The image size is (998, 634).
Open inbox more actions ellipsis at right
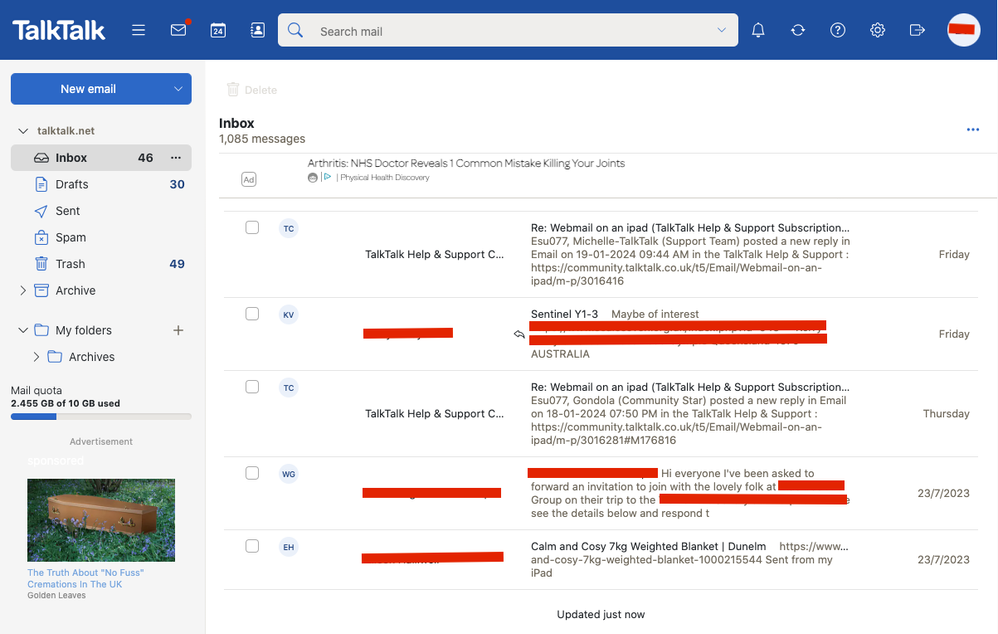click(973, 129)
